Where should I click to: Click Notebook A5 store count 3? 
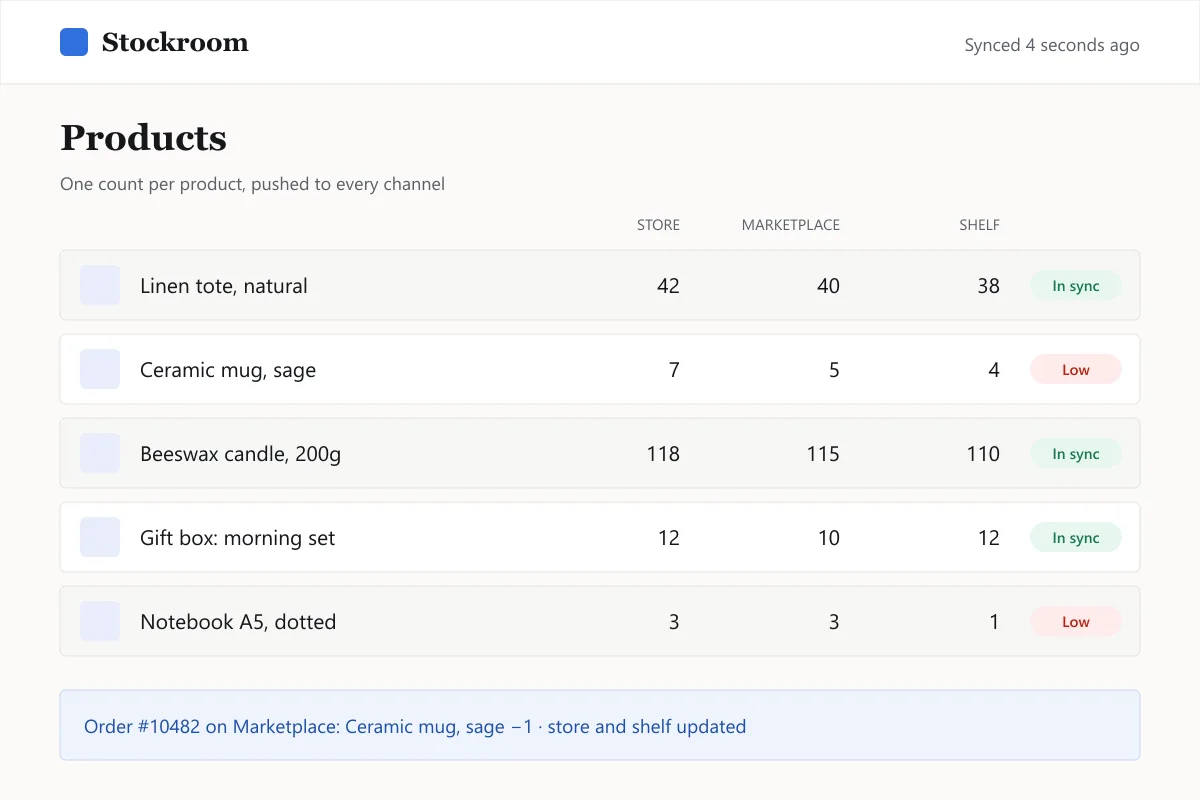pyautogui.click(x=674, y=622)
